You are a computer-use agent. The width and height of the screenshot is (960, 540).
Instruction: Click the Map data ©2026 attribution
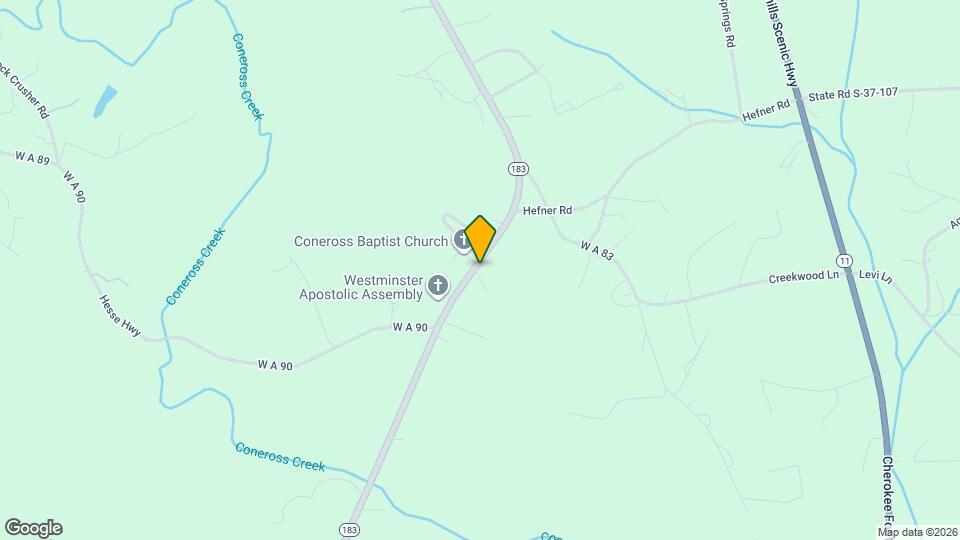pos(918,533)
